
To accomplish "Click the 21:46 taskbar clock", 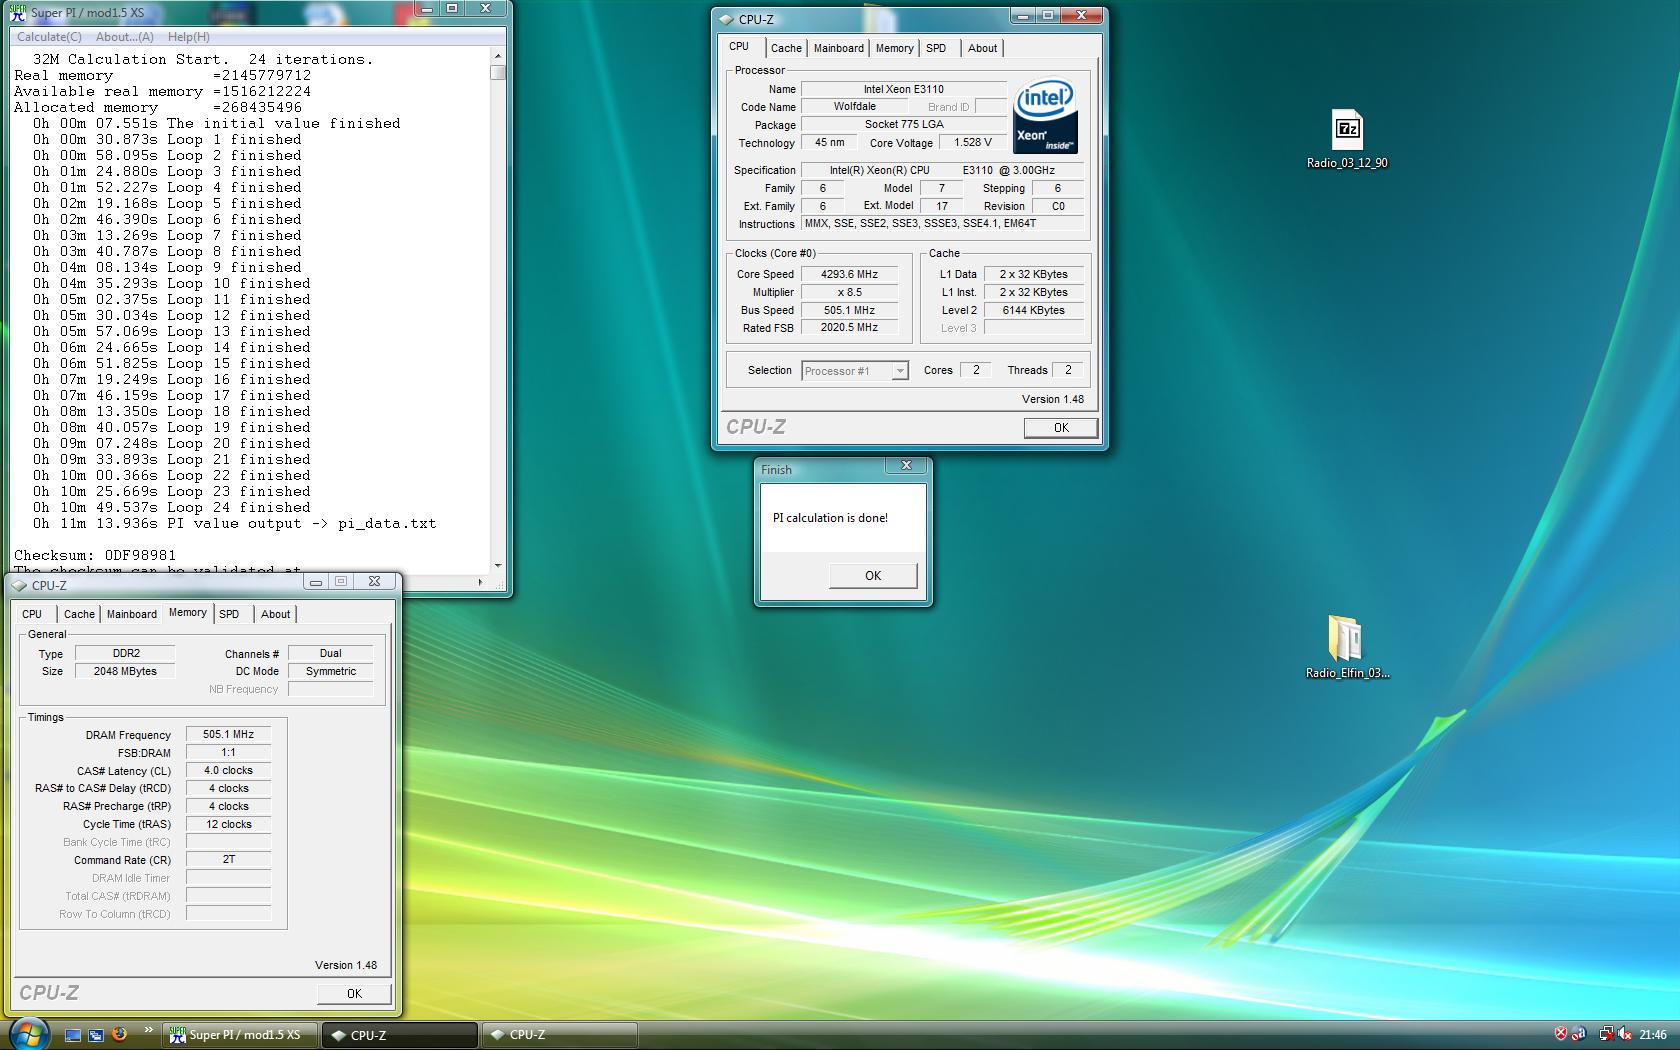I will point(1653,1035).
